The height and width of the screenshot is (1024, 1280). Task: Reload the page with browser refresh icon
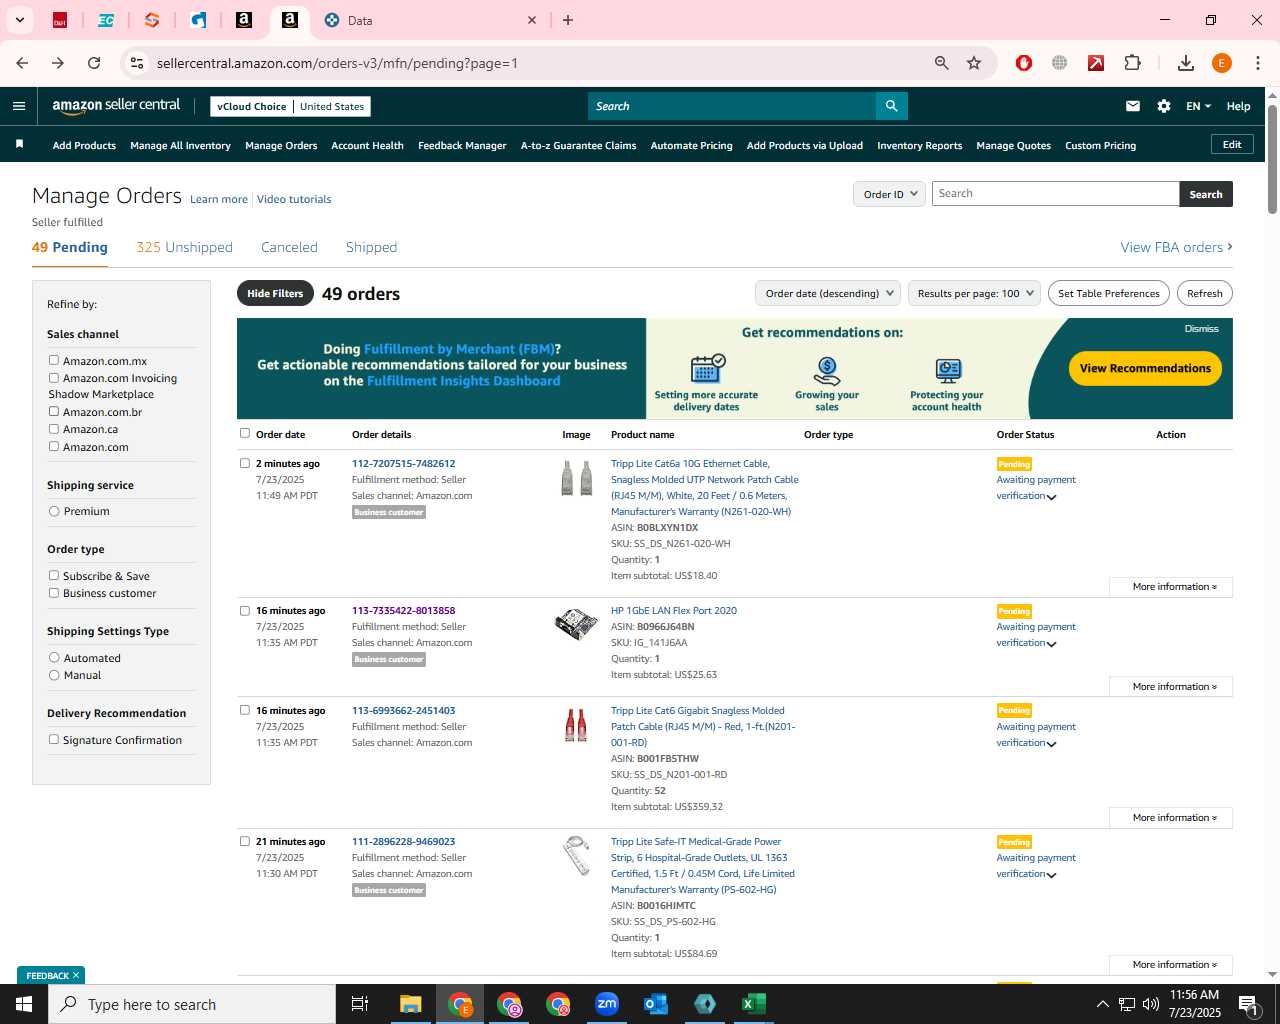94,63
